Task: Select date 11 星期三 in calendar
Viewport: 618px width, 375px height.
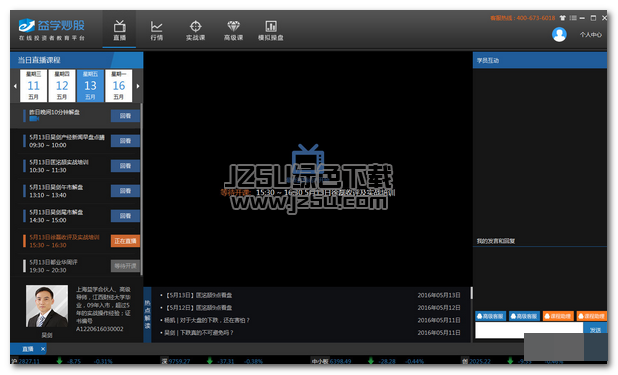Action: (x=34, y=86)
